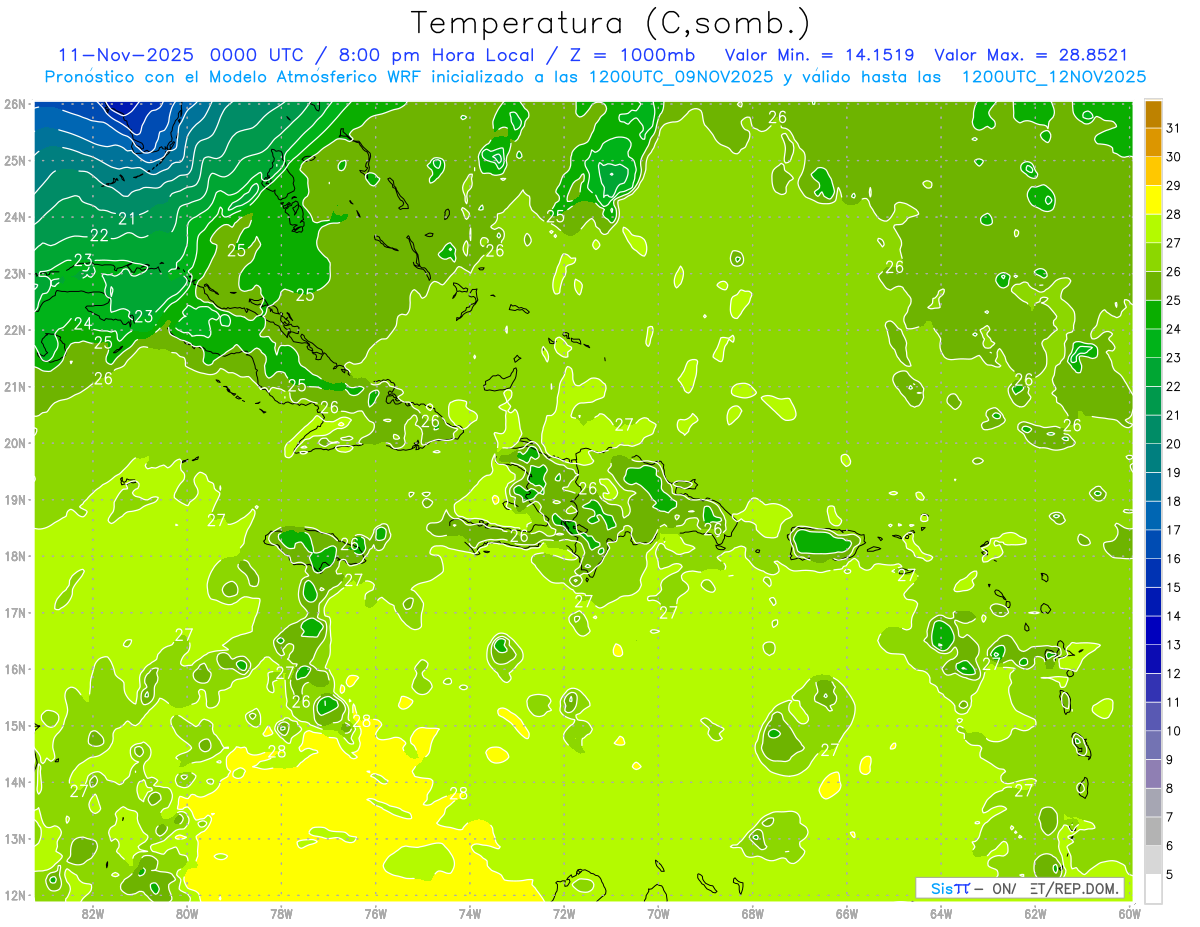Click "1200UTC_09NOV2025" initialization time
1200x927 pixels.
680,76
